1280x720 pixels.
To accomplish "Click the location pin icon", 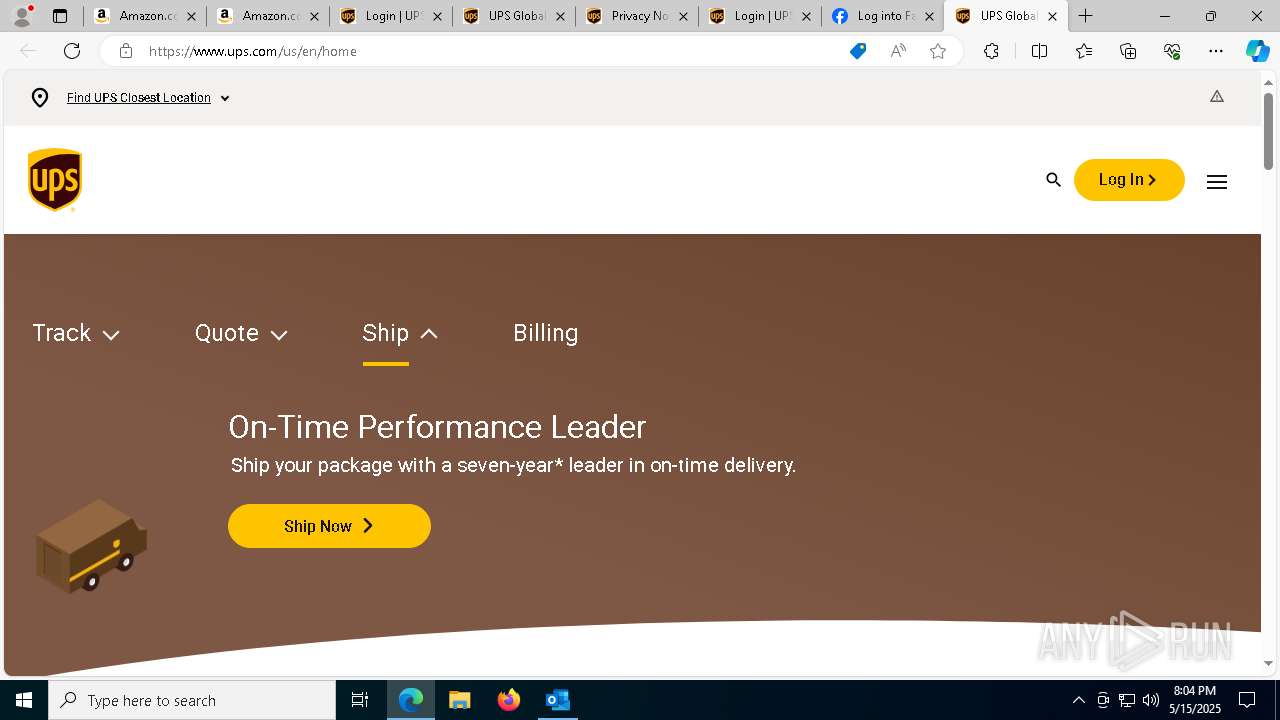I will [x=40, y=98].
